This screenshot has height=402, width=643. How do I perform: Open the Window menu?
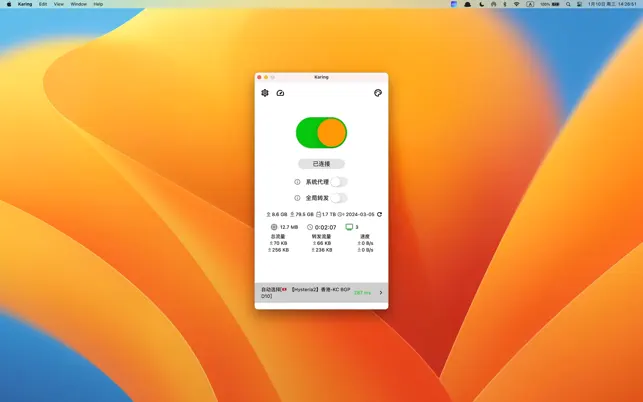[78, 4]
